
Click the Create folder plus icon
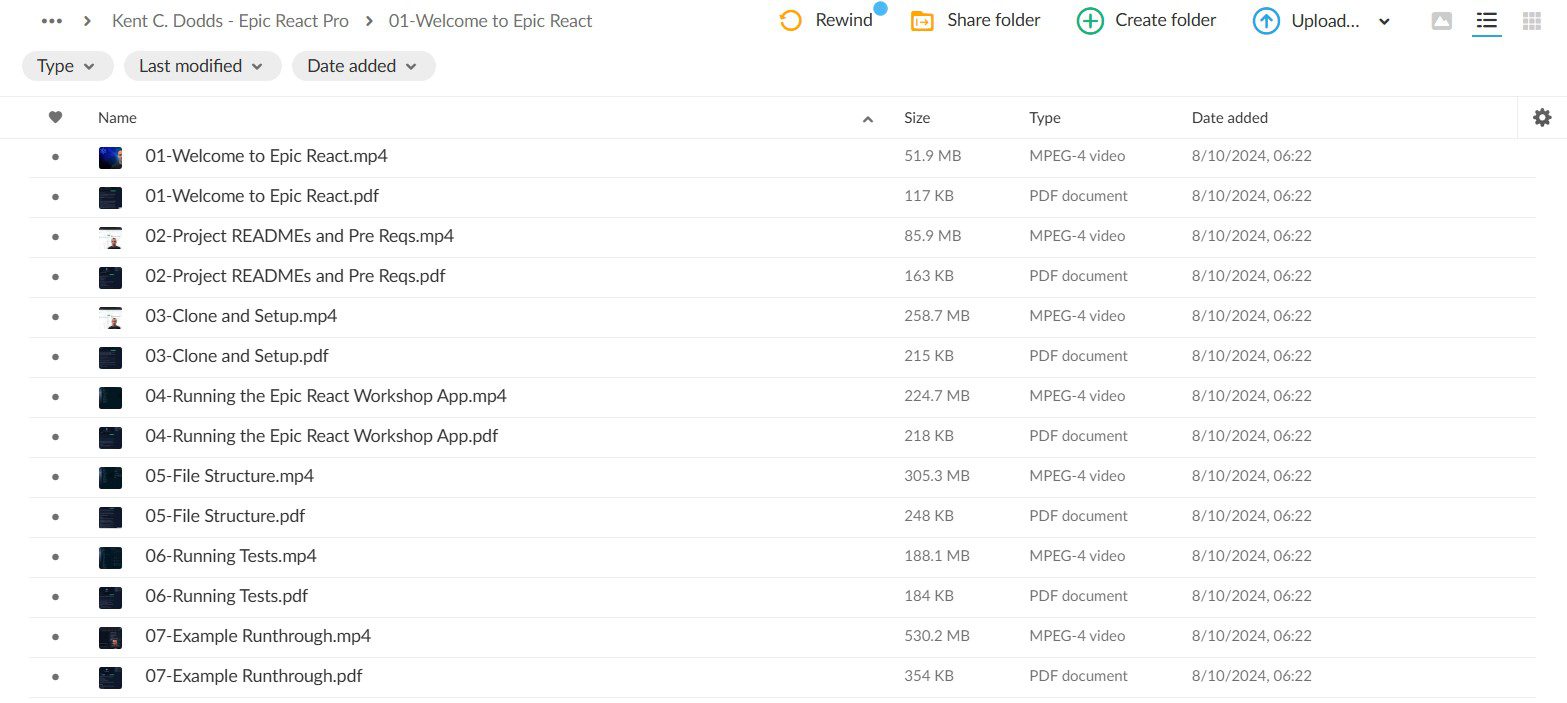[x=1090, y=21]
